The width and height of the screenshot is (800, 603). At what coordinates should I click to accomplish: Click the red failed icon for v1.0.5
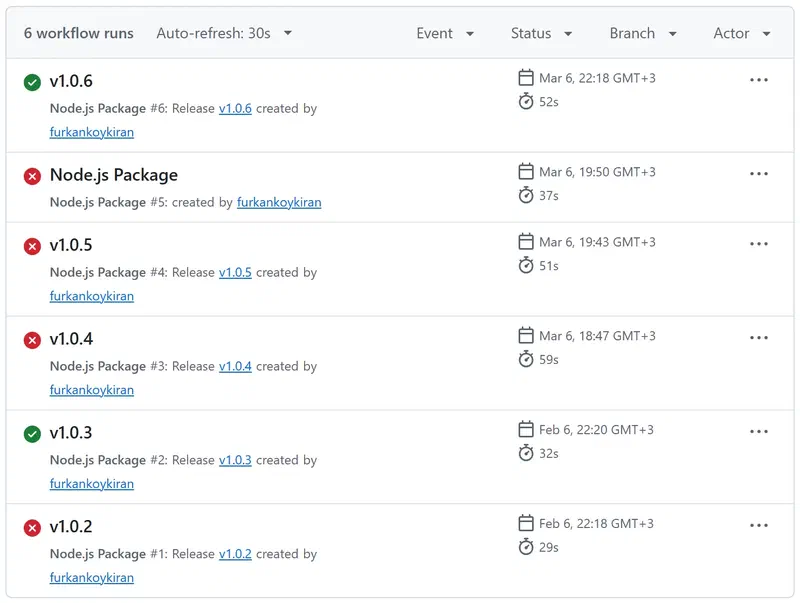tap(32, 246)
